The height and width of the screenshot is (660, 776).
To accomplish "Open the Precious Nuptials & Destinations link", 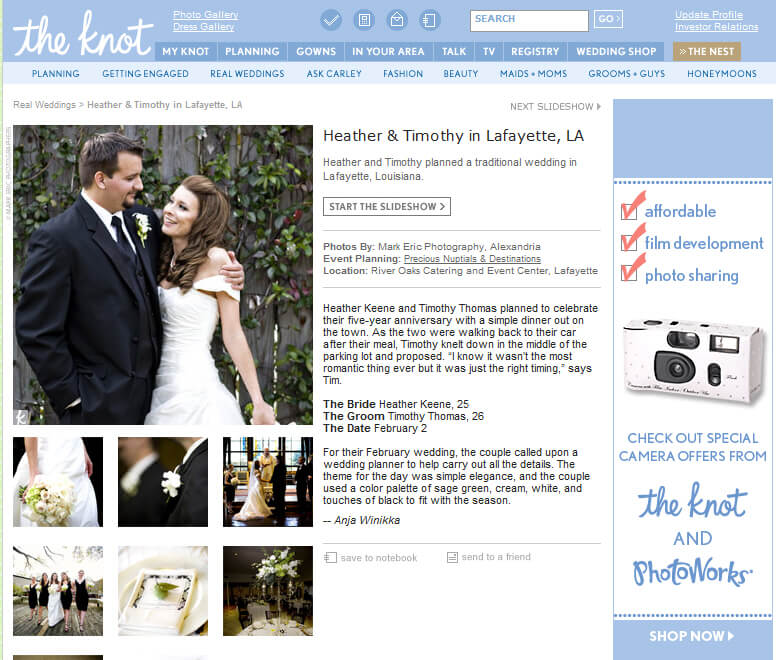I will [x=472, y=259].
